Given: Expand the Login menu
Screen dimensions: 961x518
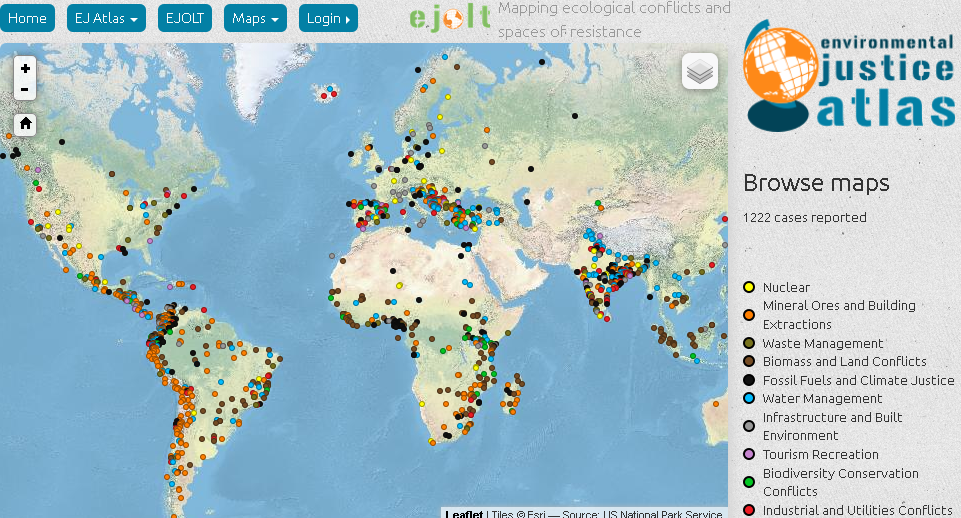Looking at the screenshot, I should (328, 18).
